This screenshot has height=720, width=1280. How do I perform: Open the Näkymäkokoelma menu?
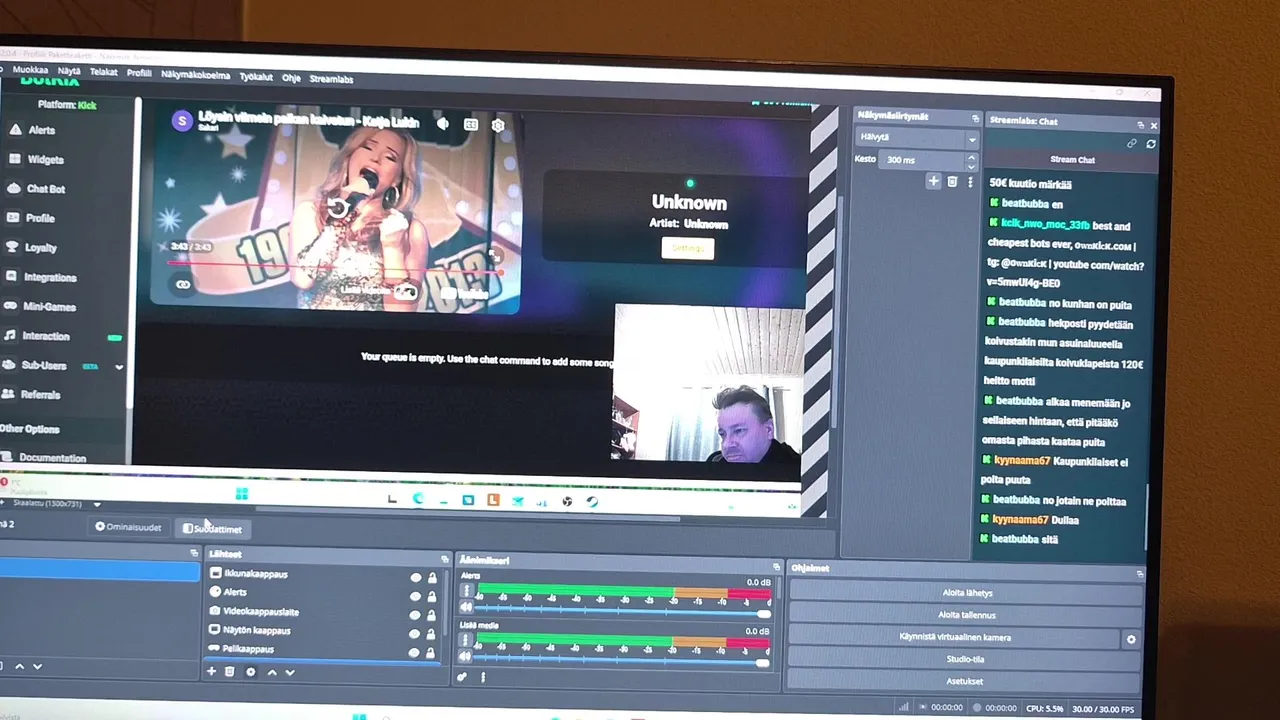tap(195, 75)
